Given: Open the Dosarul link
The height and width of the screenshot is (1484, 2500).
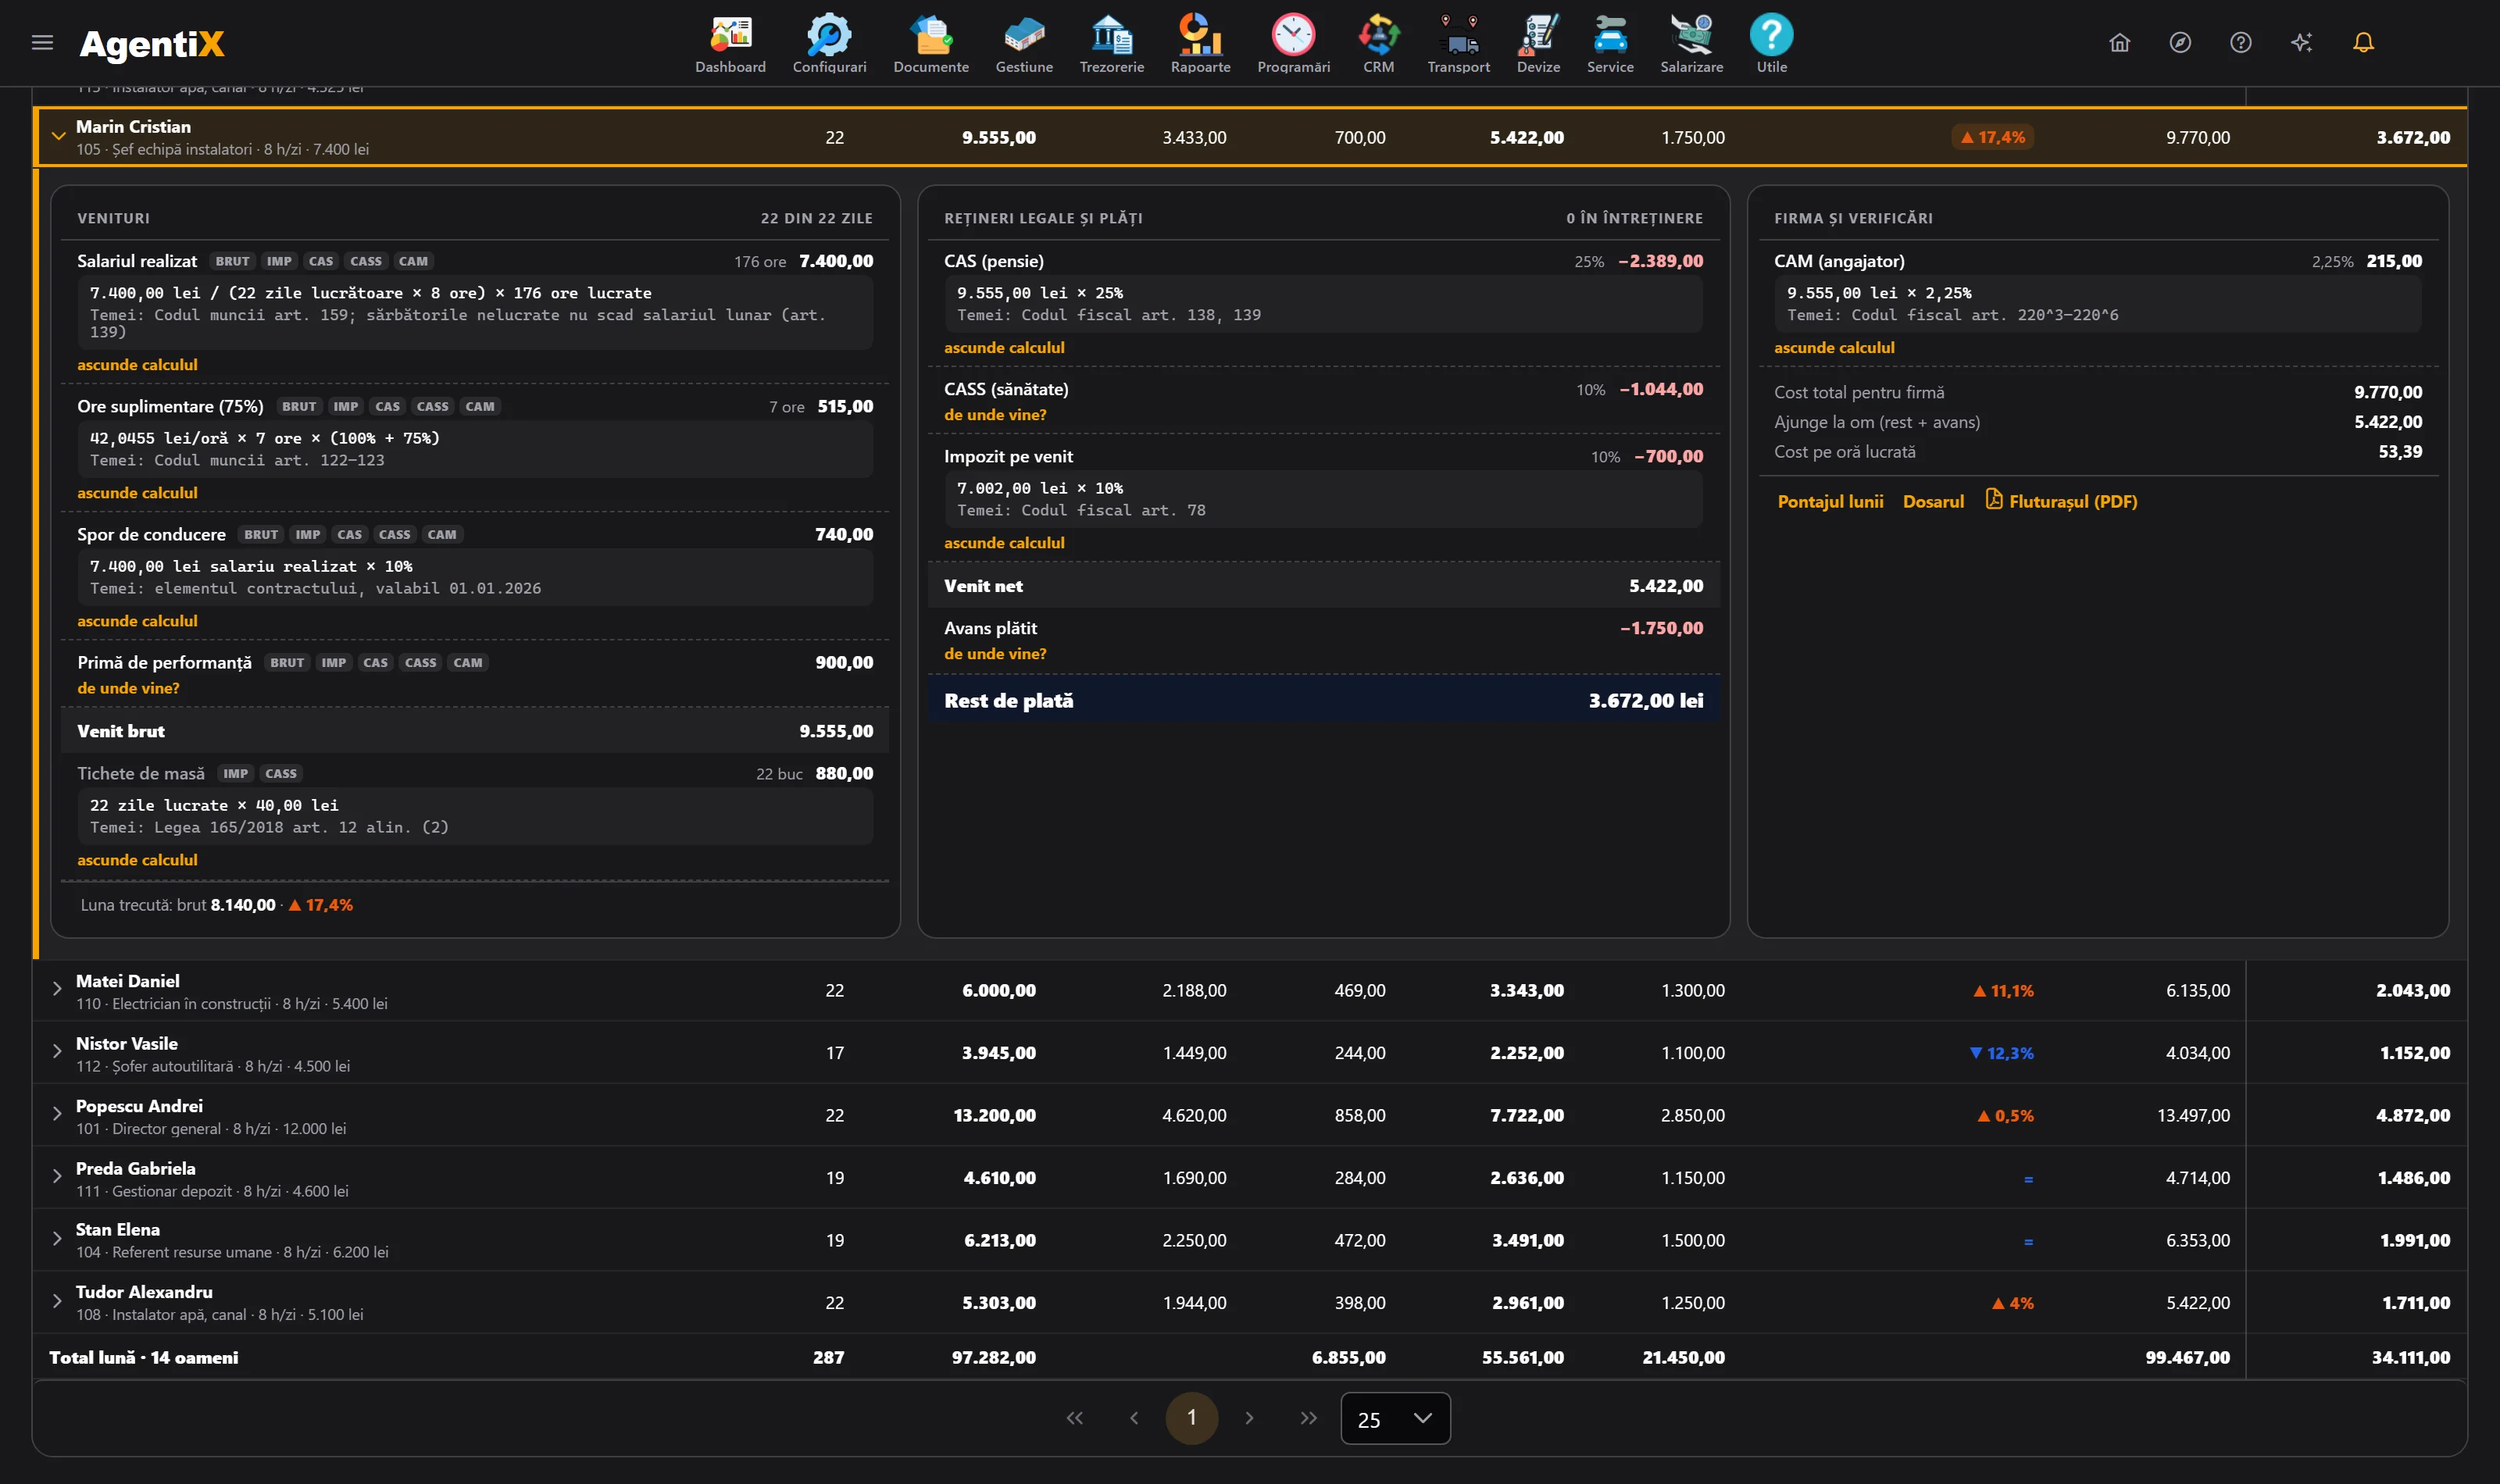Looking at the screenshot, I should (x=1933, y=501).
